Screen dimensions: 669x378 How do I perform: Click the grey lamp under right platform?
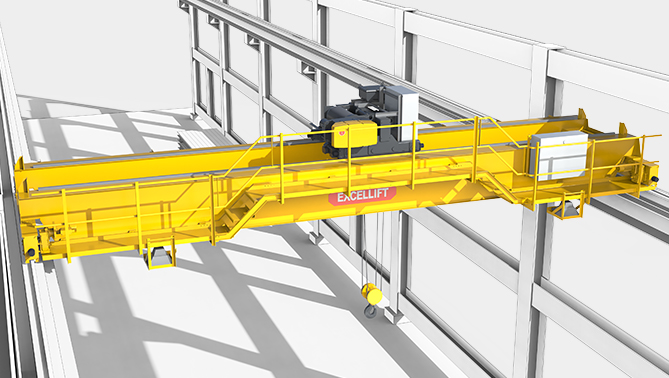pyautogui.click(x=568, y=209)
